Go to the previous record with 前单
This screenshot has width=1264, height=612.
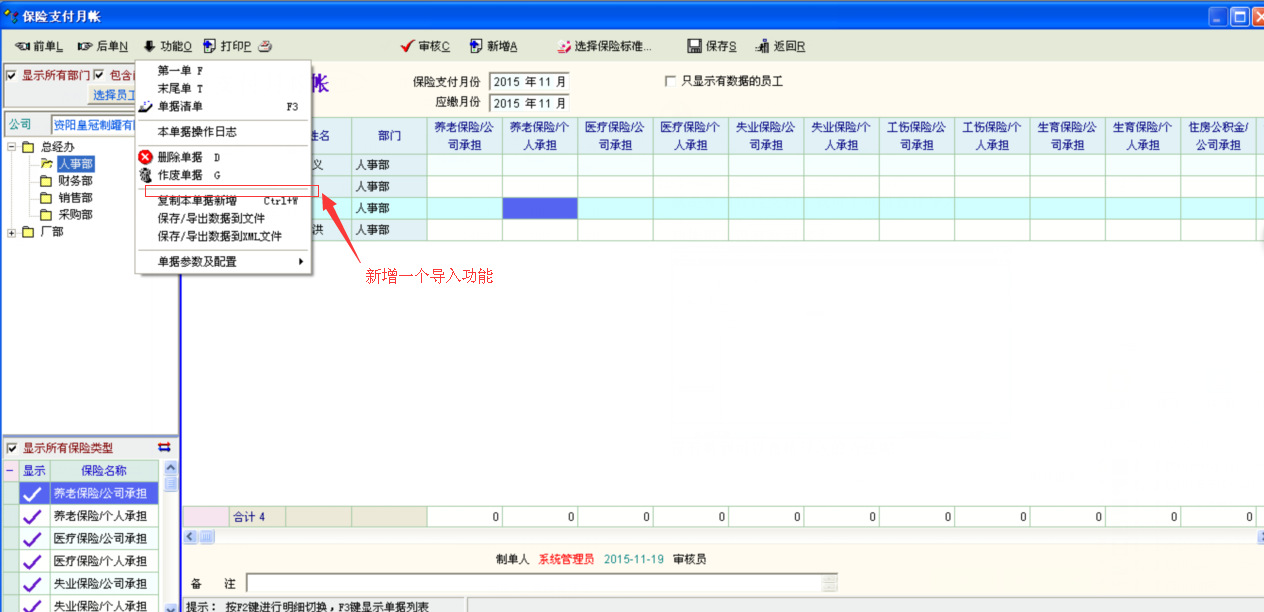point(39,46)
